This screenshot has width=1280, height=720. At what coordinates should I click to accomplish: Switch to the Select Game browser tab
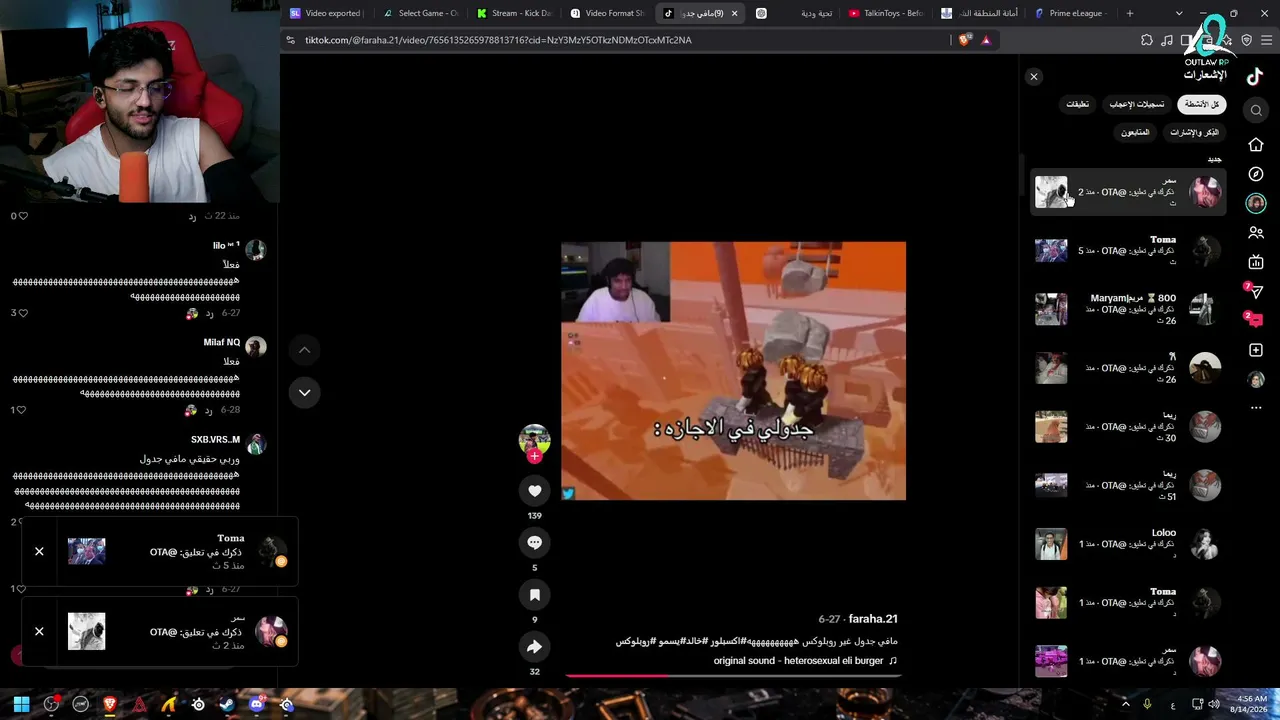(421, 13)
